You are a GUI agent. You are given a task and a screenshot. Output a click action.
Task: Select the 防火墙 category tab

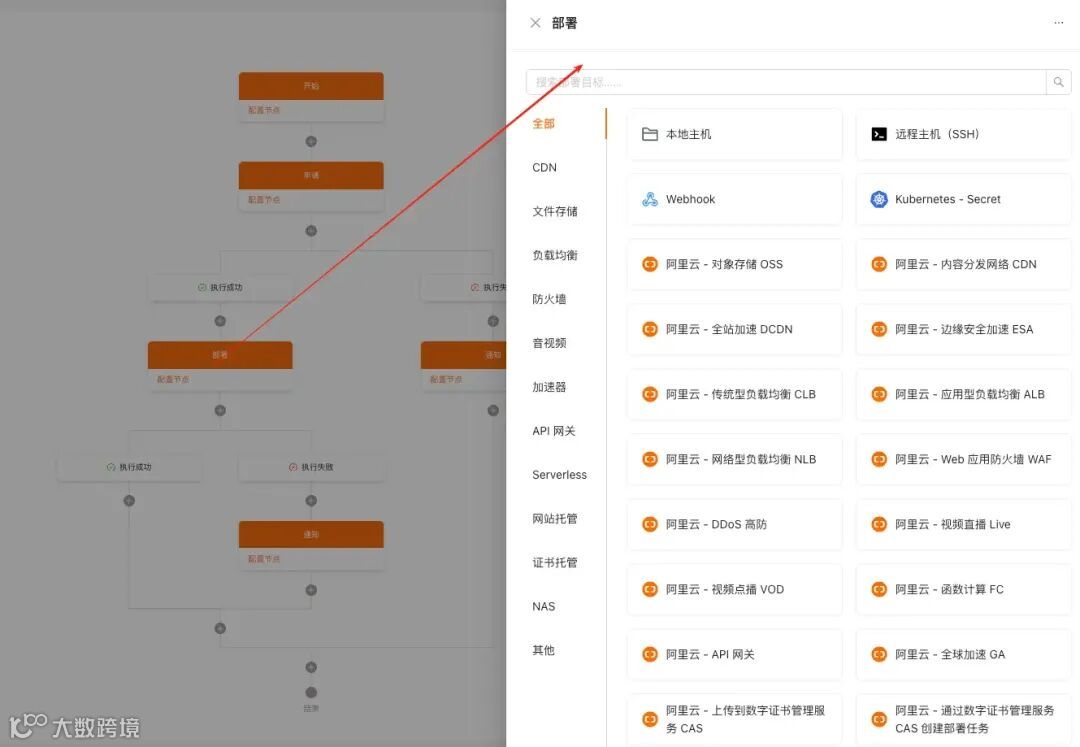coord(549,299)
